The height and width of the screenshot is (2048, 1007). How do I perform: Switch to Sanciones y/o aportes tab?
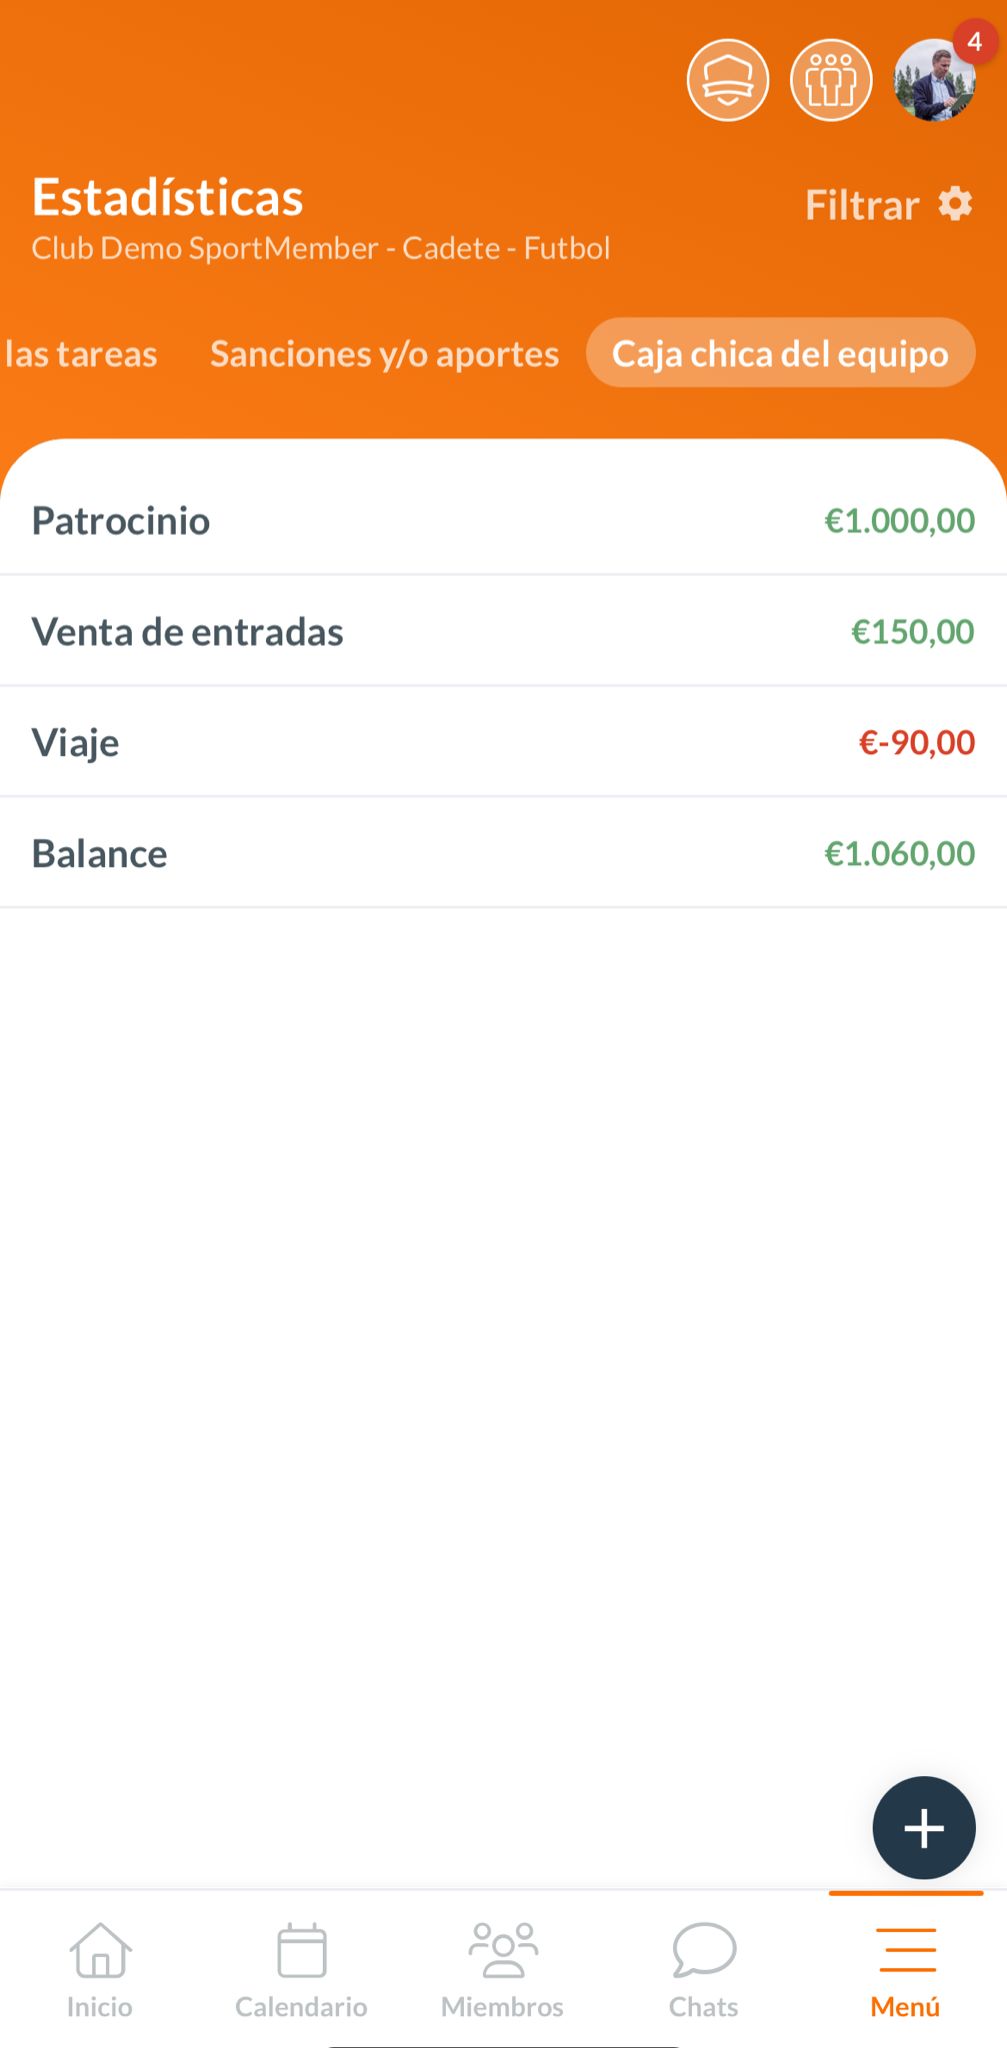pyautogui.click(x=384, y=354)
